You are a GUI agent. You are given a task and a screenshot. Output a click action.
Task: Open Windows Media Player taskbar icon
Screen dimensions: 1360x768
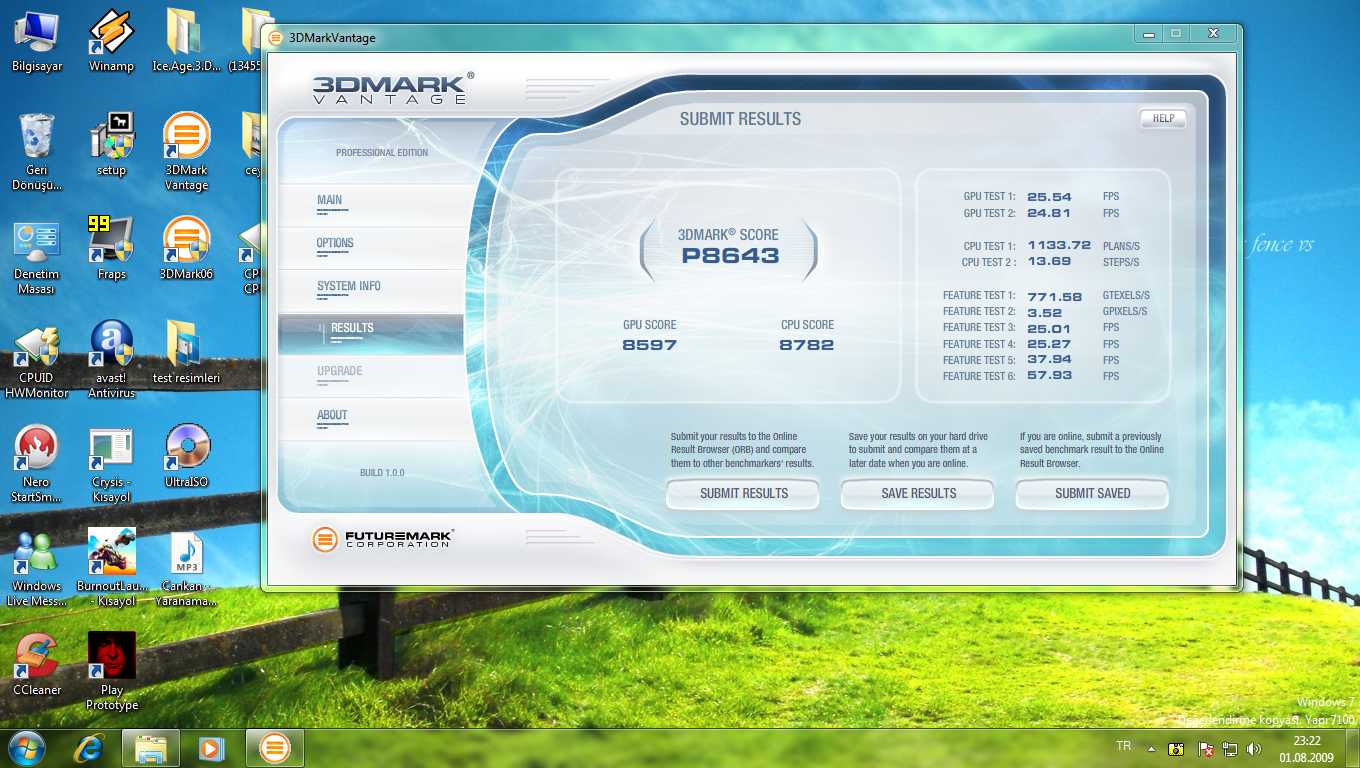pyautogui.click(x=211, y=747)
